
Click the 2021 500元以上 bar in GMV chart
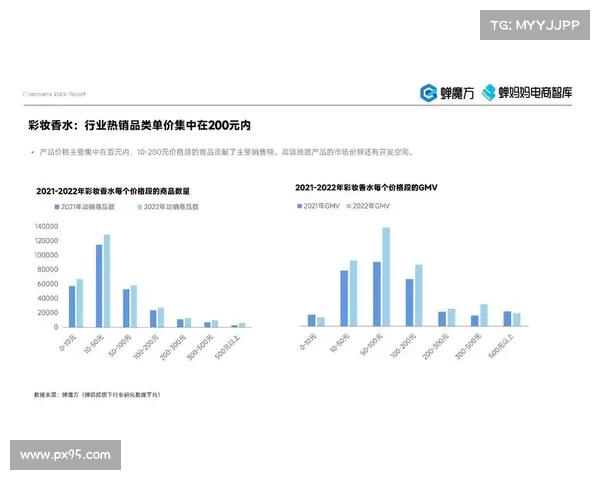pos(507,319)
